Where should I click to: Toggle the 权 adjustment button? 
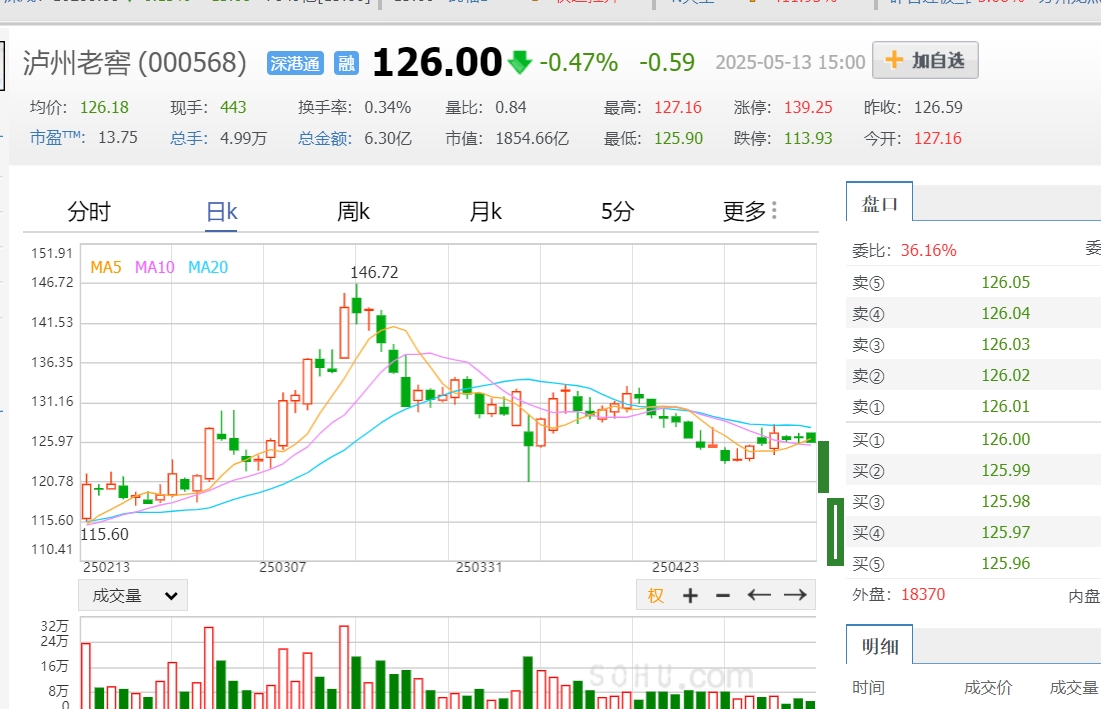(656, 595)
